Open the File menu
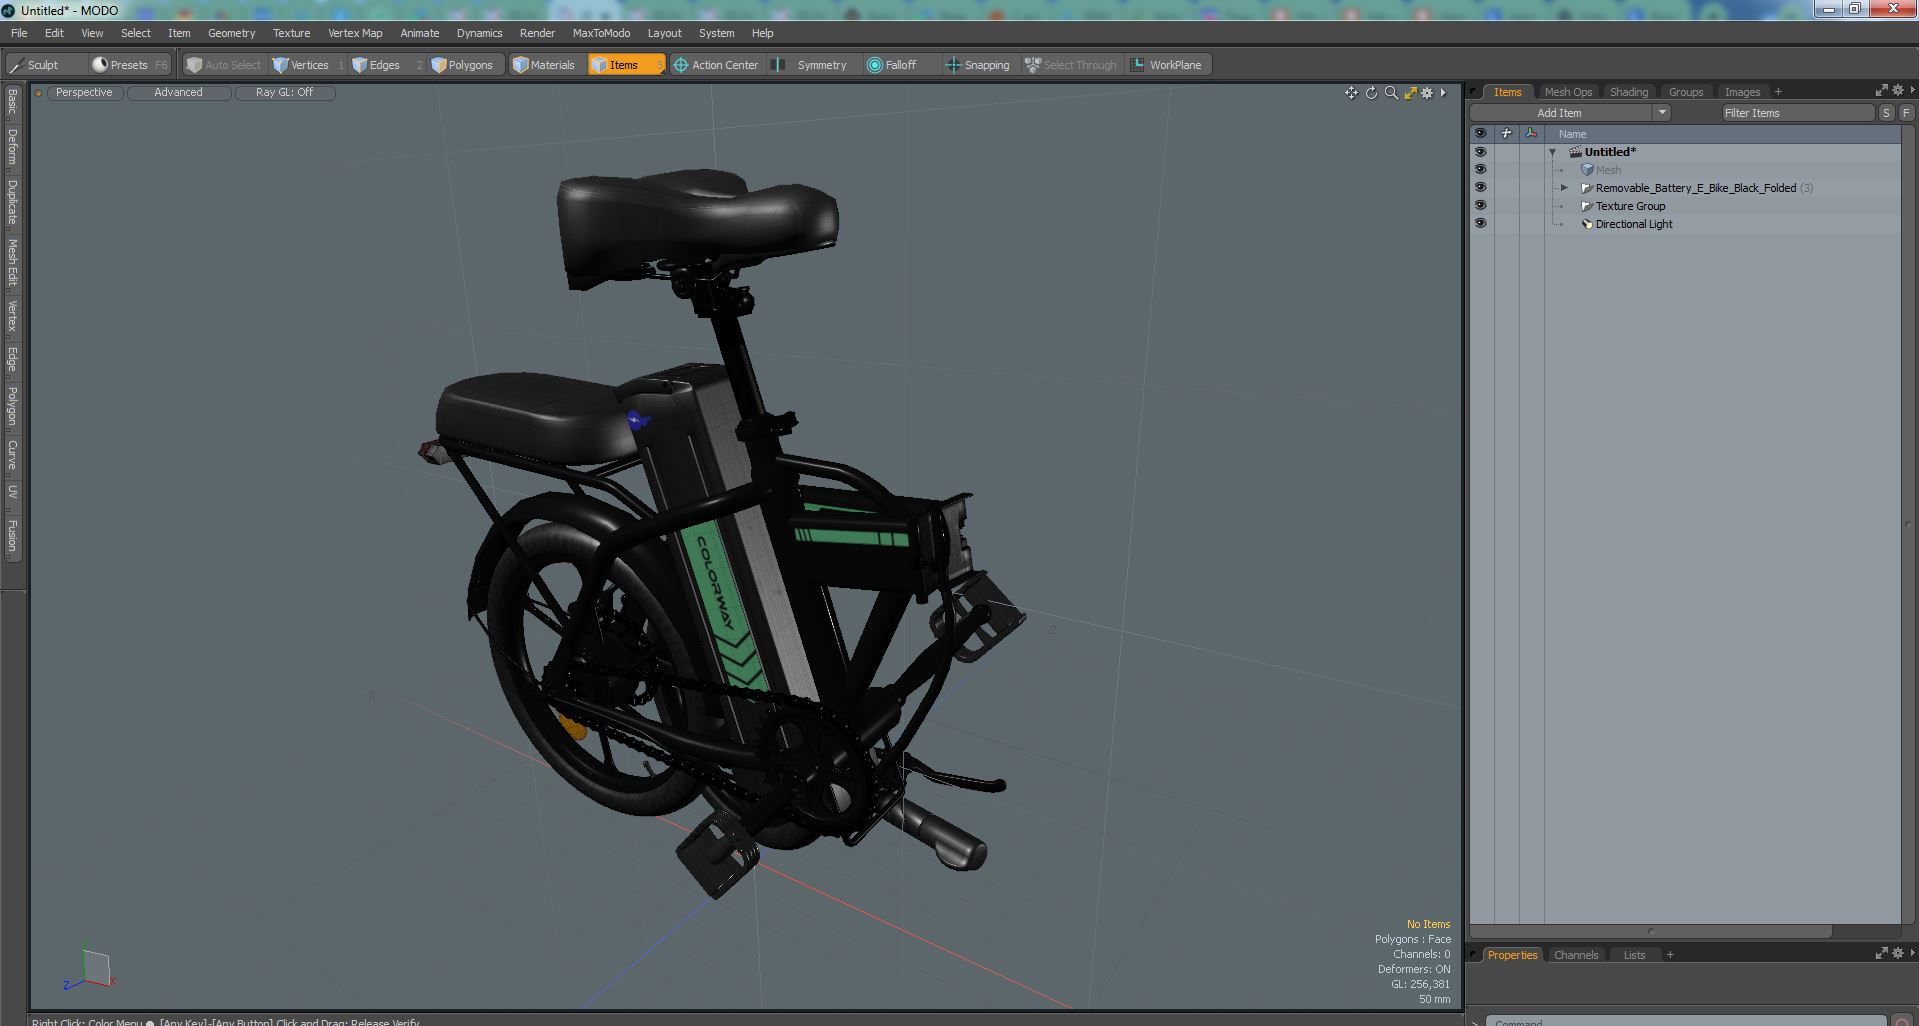1919x1026 pixels. [x=19, y=33]
